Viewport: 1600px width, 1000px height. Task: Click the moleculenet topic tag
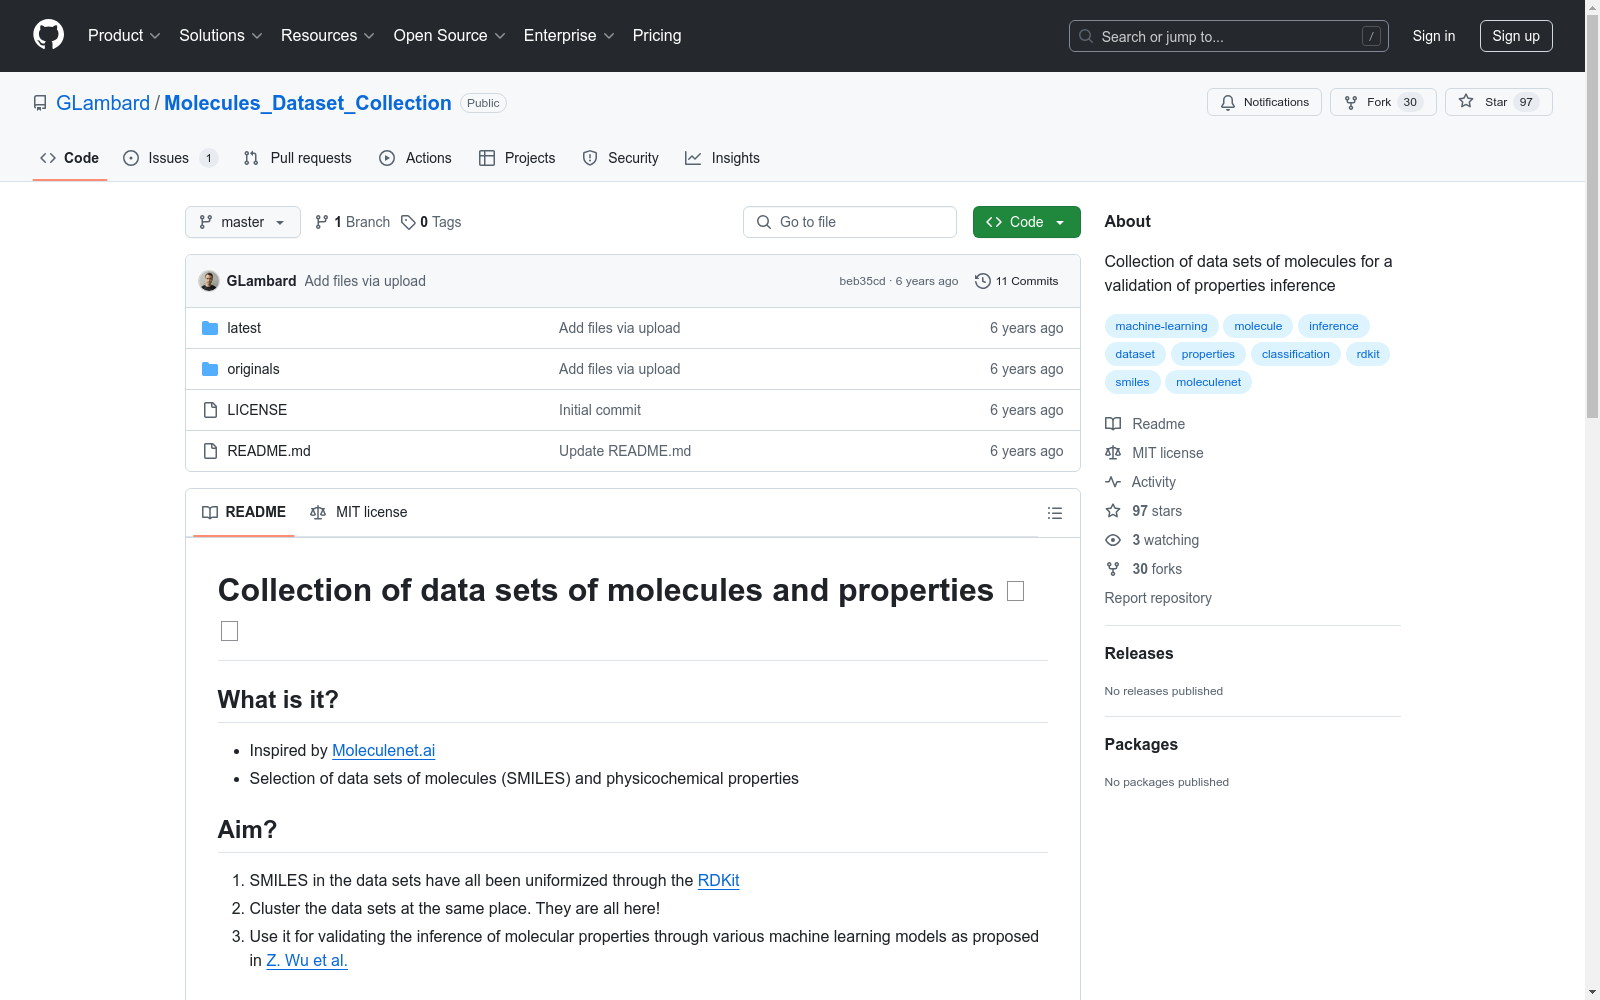pos(1208,382)
